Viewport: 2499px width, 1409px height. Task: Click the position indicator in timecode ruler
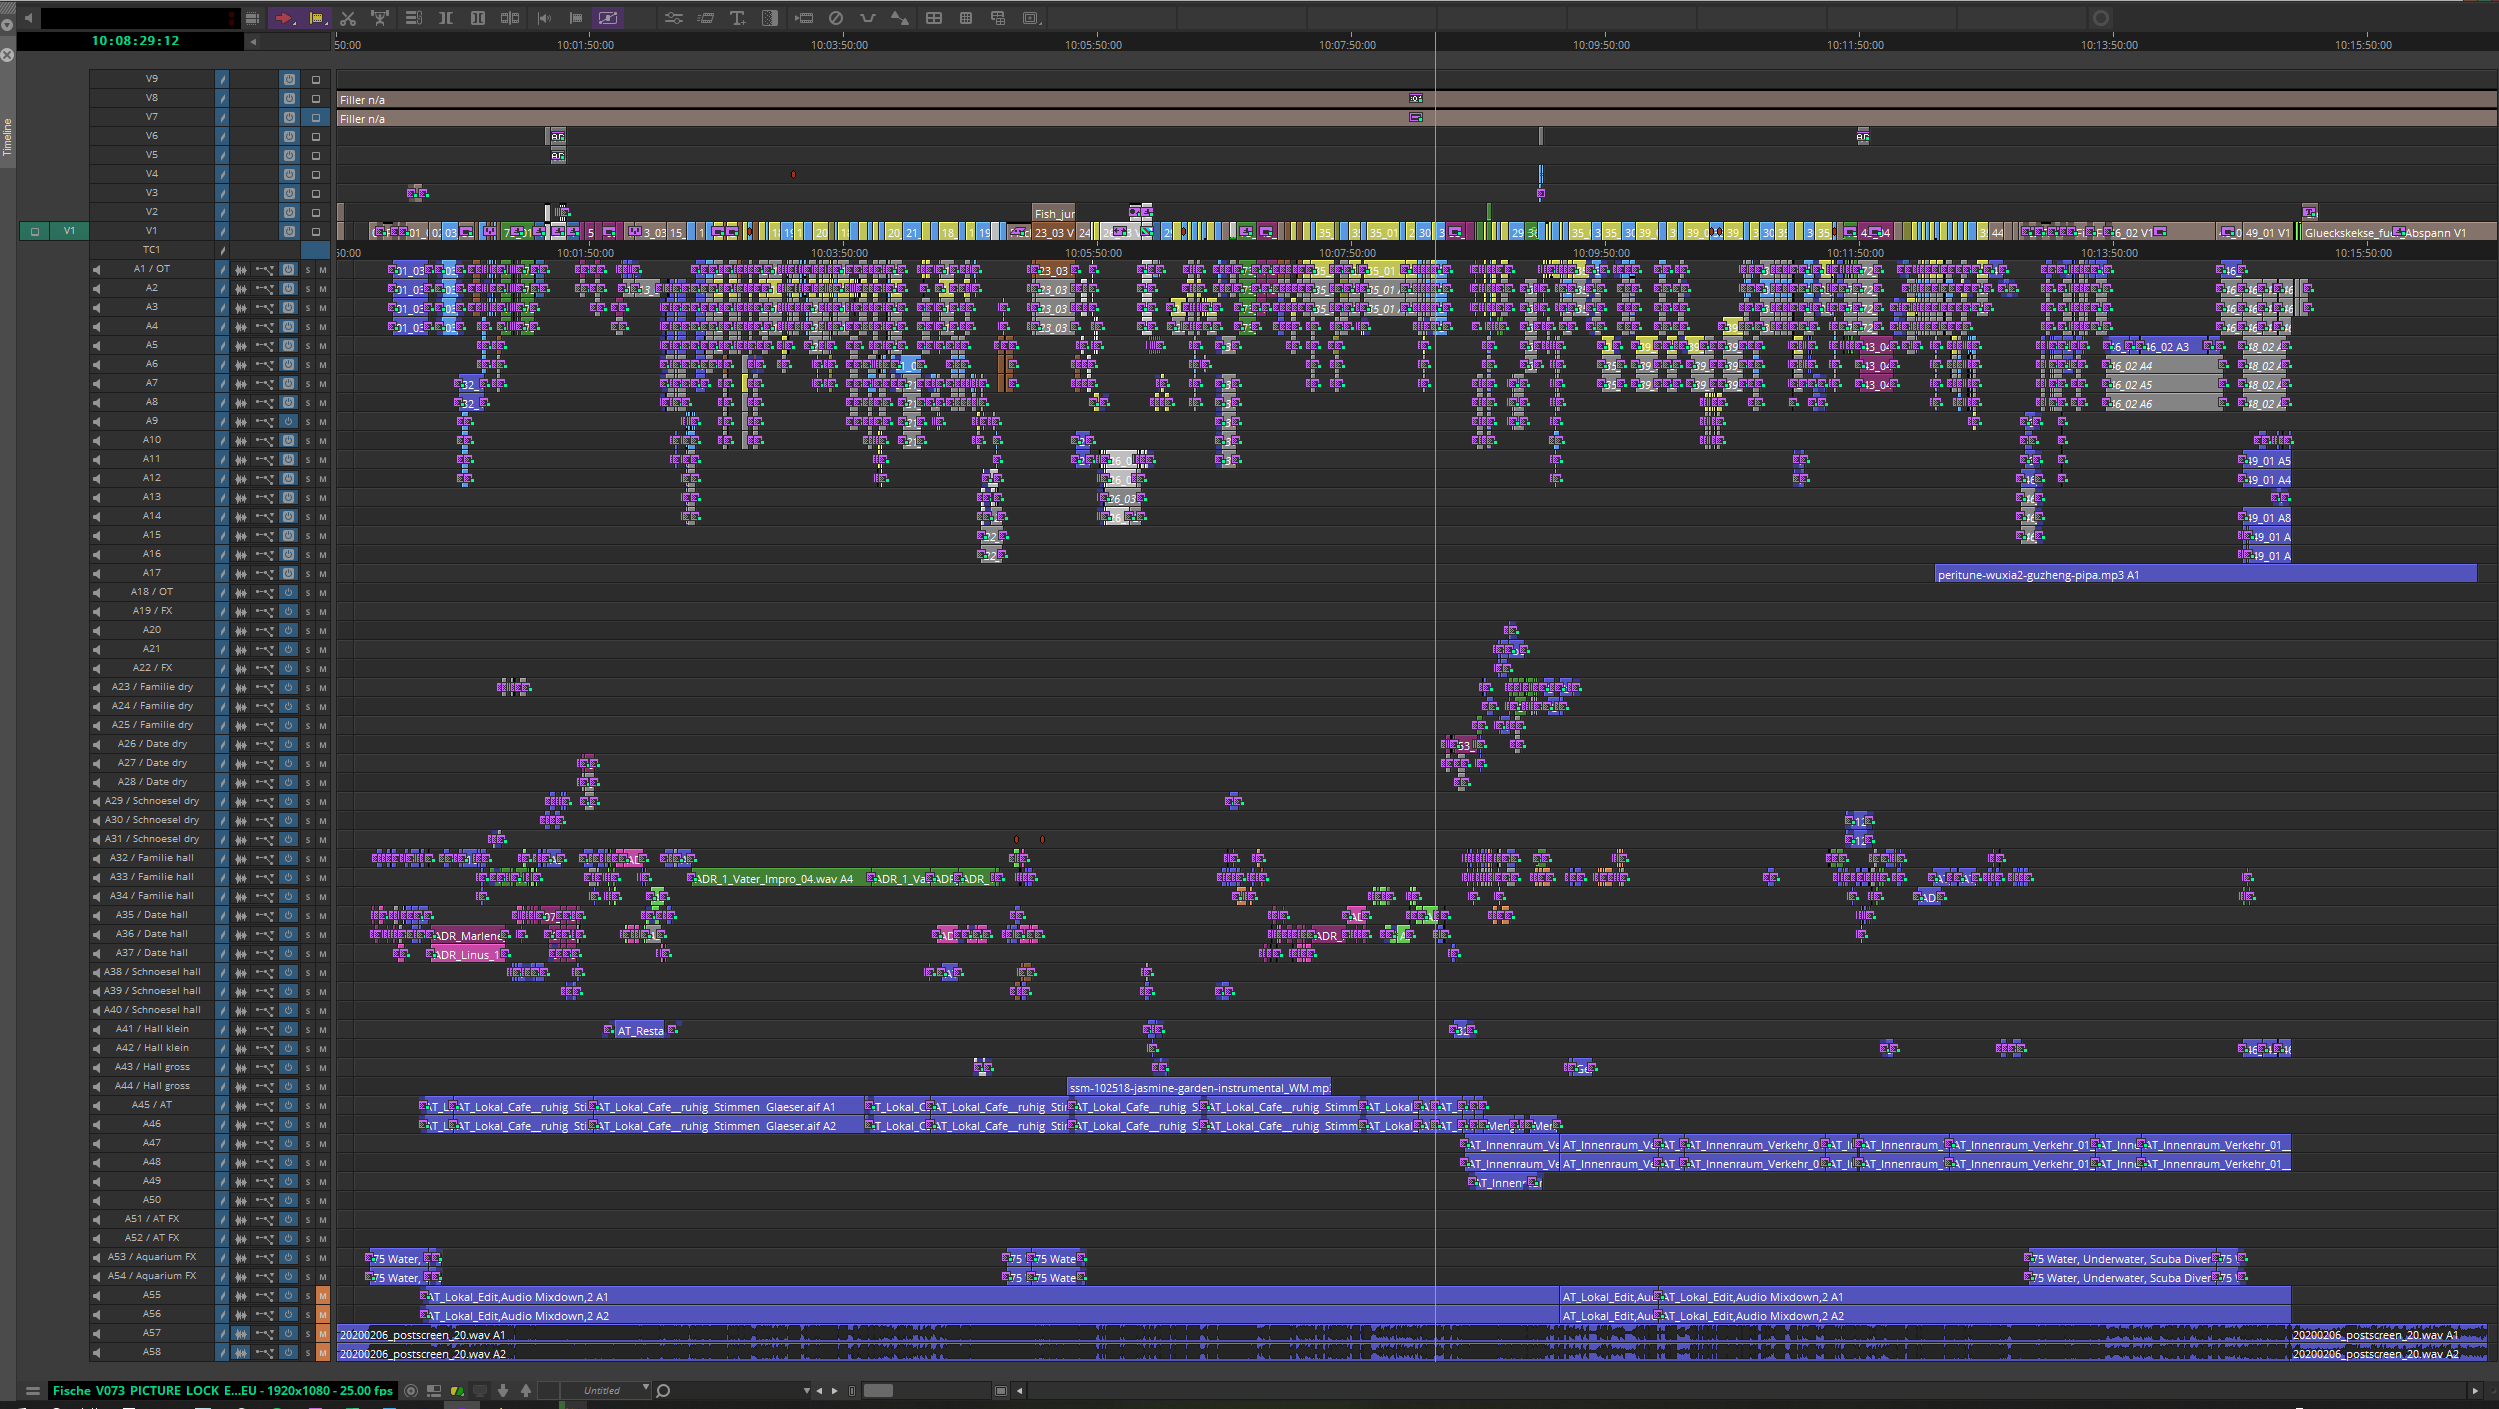click(1435, 45)
